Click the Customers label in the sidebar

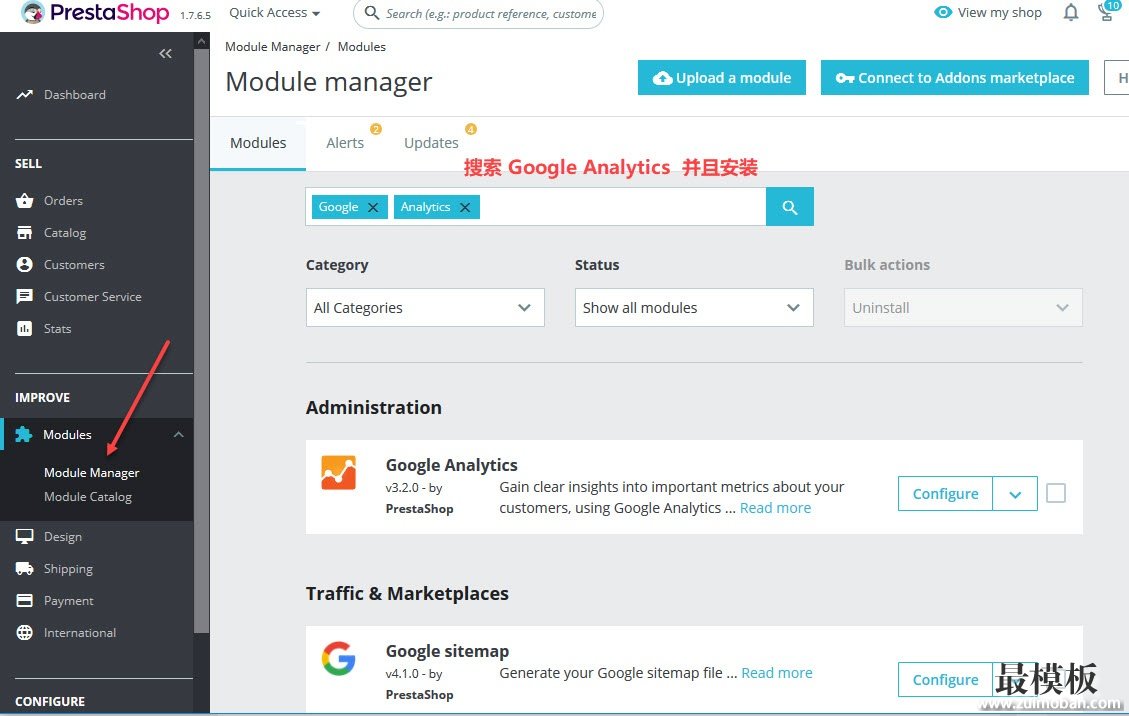coord(74,264)
